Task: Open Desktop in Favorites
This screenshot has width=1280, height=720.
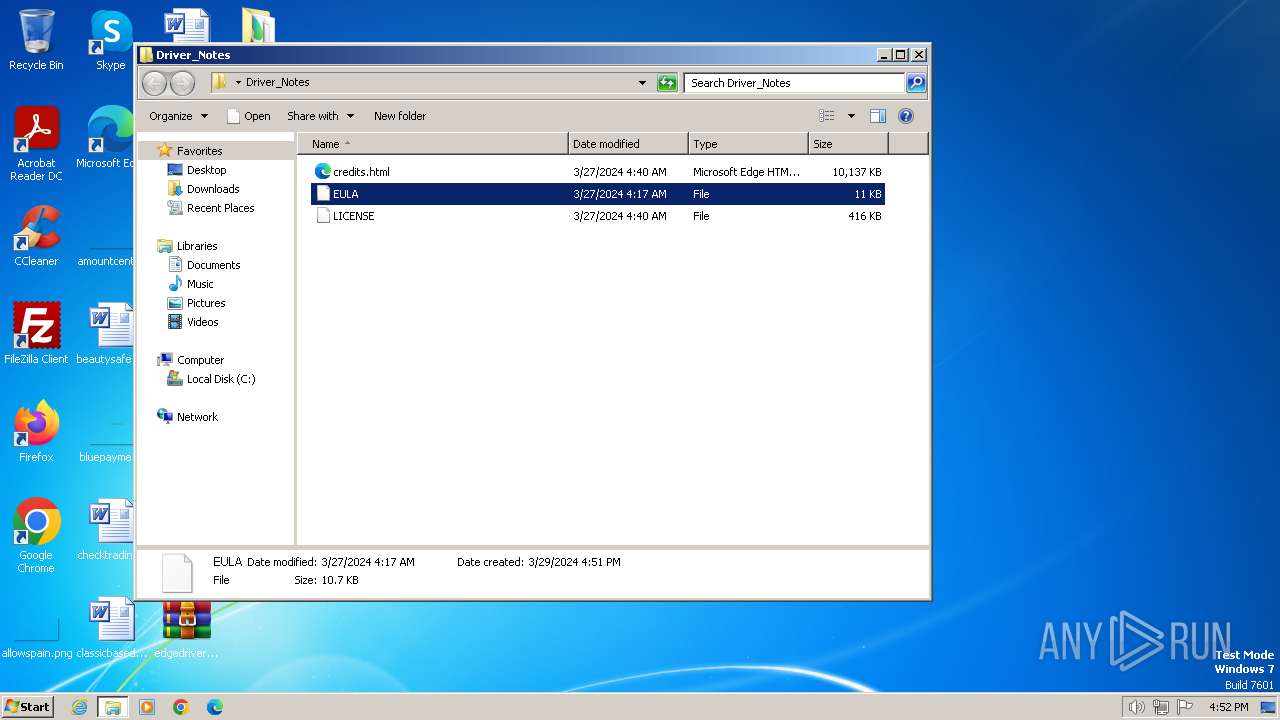Action: point(206,170)
